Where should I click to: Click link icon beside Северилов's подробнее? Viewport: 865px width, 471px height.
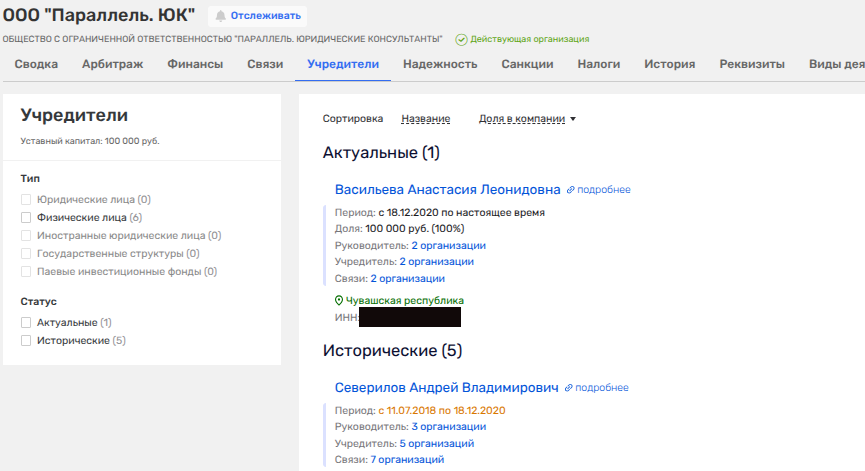[x=569, y=387]
